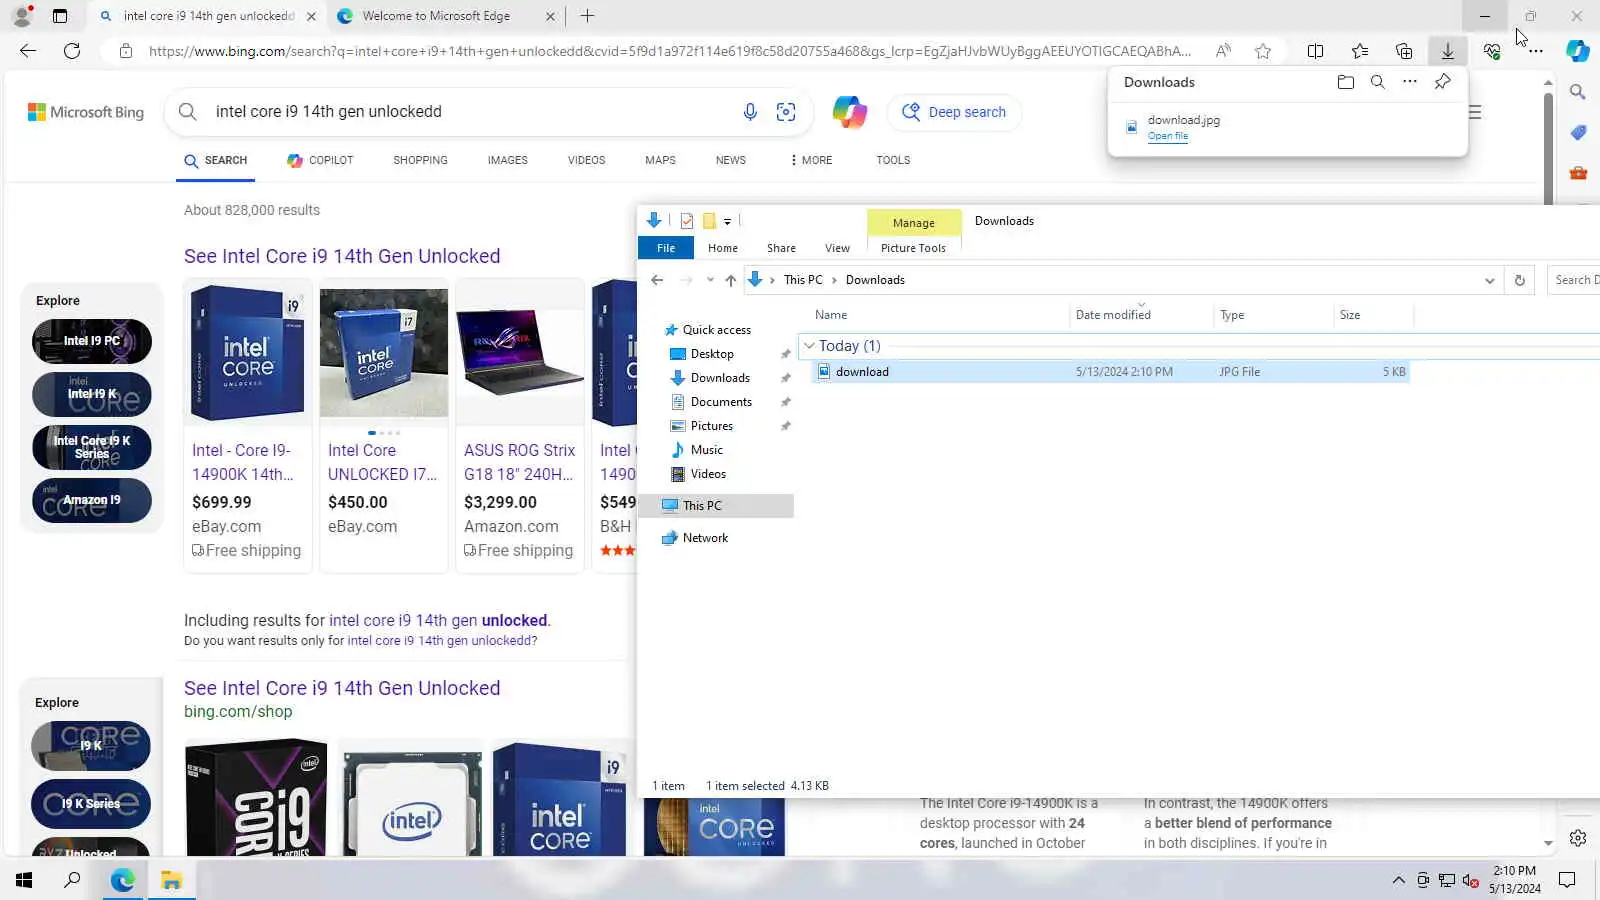Screen dimensions: 1600x900
Task: Open the Explorer File menu
Action: click(666, 248)
